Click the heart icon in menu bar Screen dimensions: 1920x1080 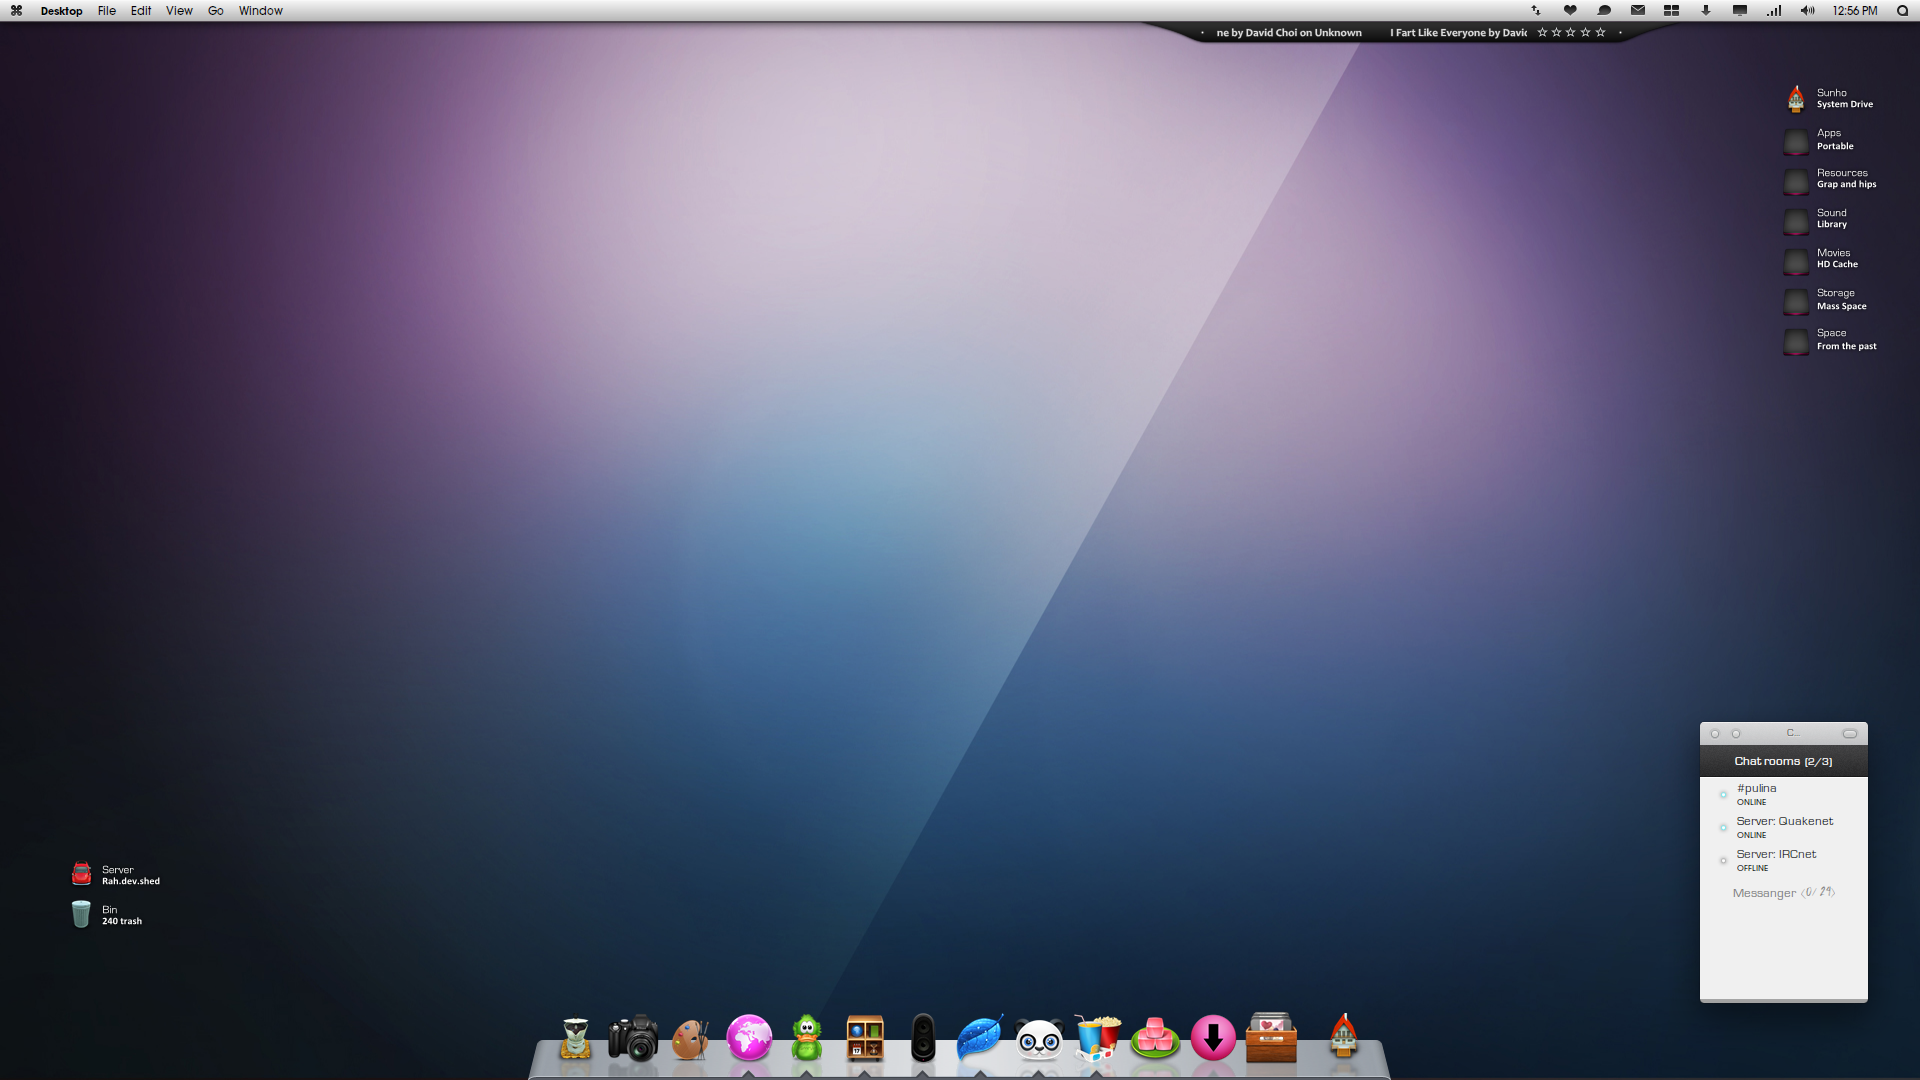click(x=1570, y=11)
